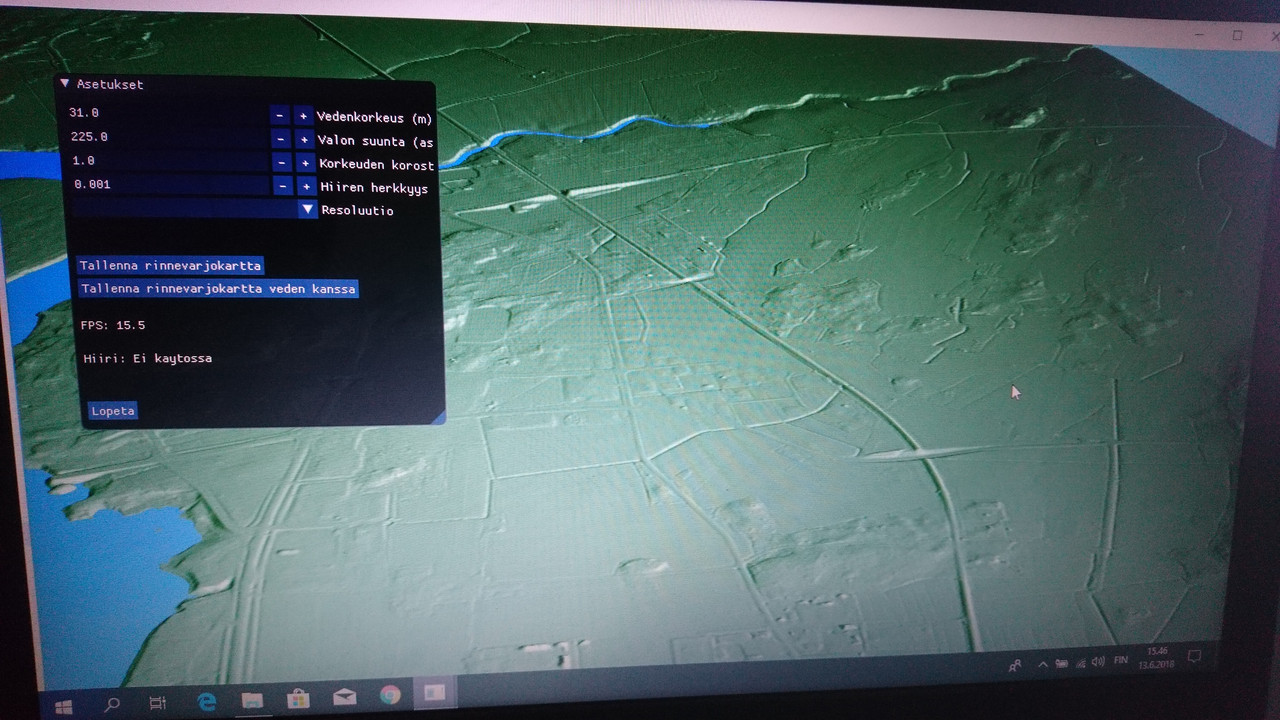Open the Resoluutio dropdown arrow
Screen dimensions: 1280x720
pos(308,209)
